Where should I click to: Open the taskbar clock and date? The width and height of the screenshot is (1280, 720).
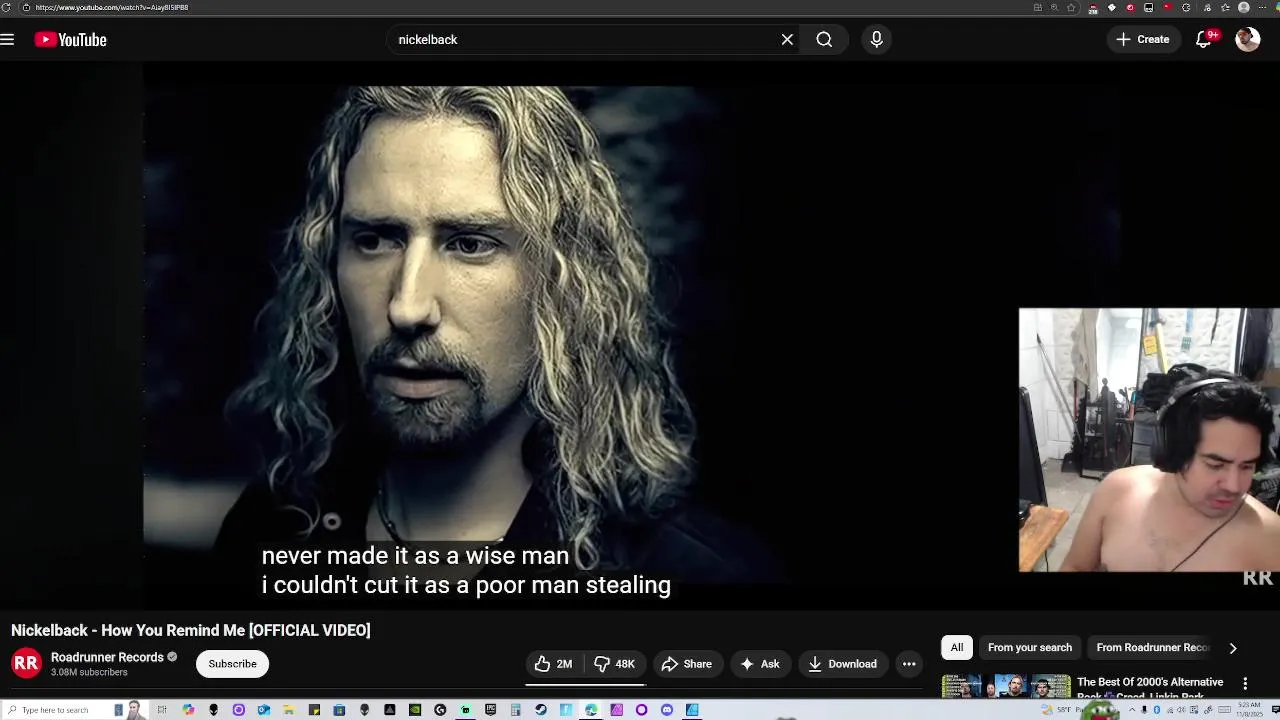point(1249,710)
